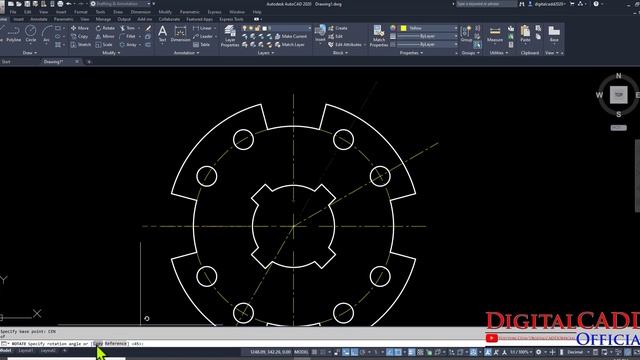Select the Drawing1 file tab
Screen dimensions: 640x360
point(53,62)
